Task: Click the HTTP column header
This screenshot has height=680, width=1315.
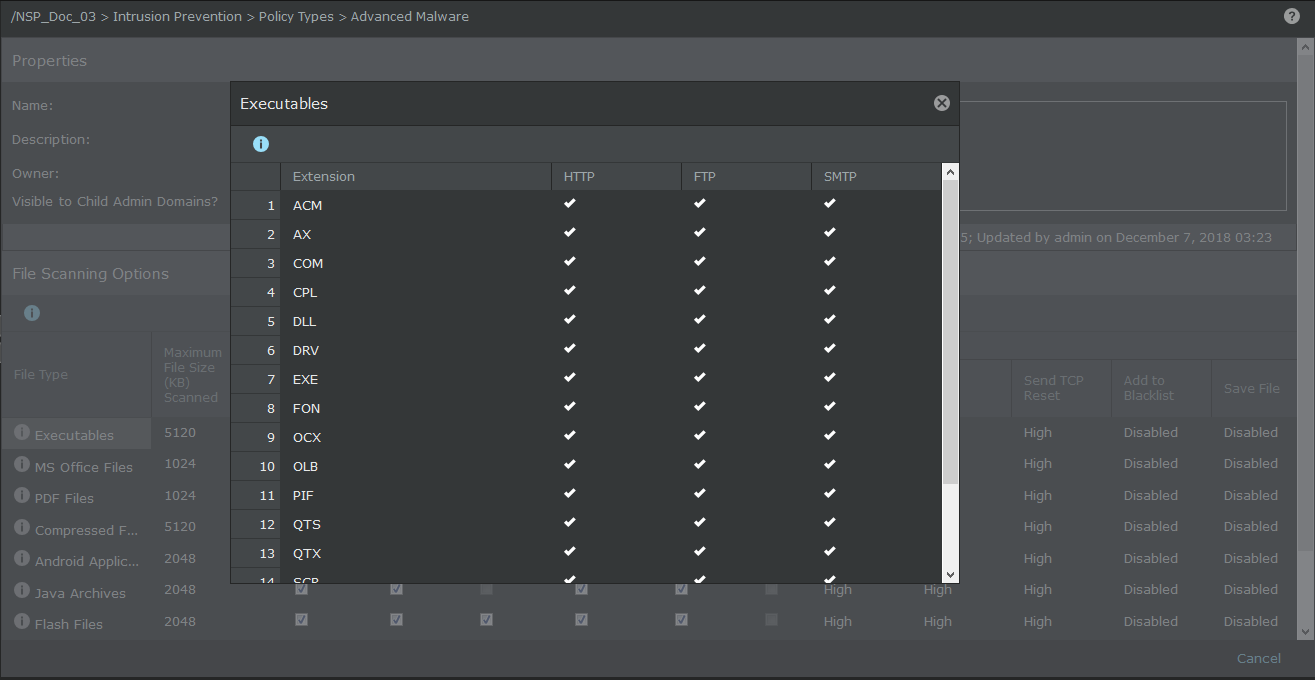Action: (x=616, y=176)
